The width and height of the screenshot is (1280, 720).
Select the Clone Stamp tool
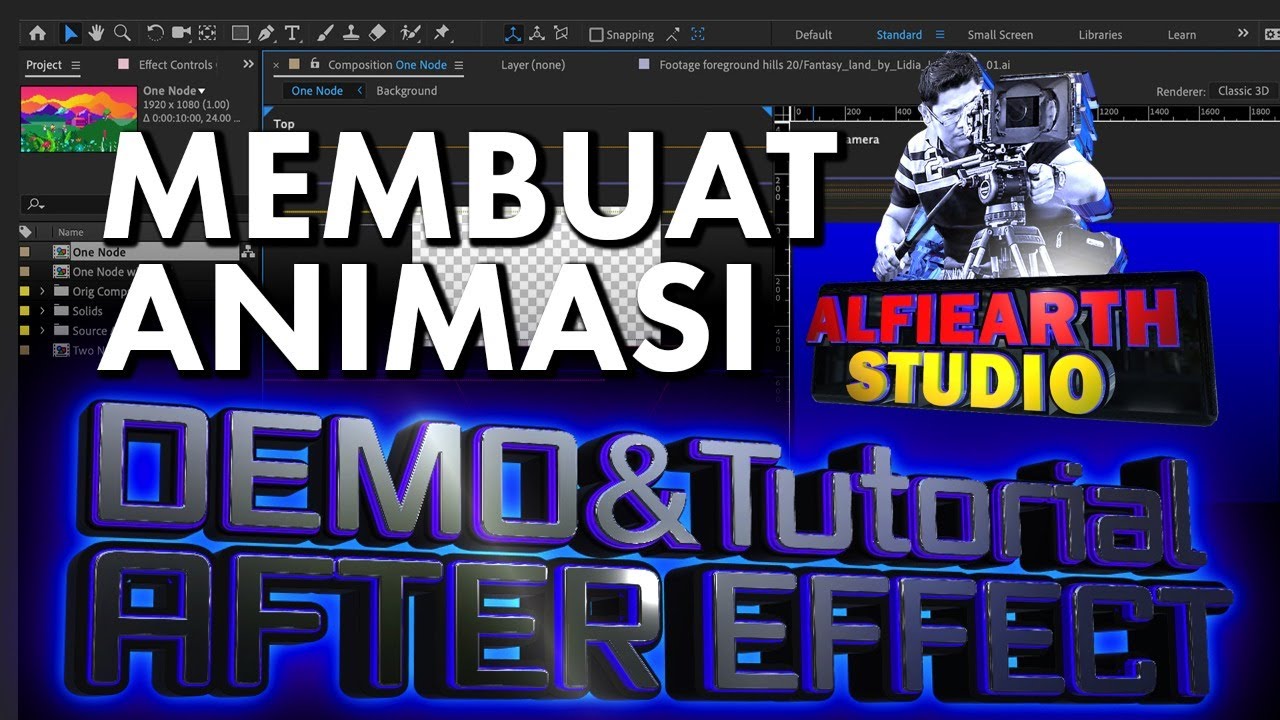[351, 33]
